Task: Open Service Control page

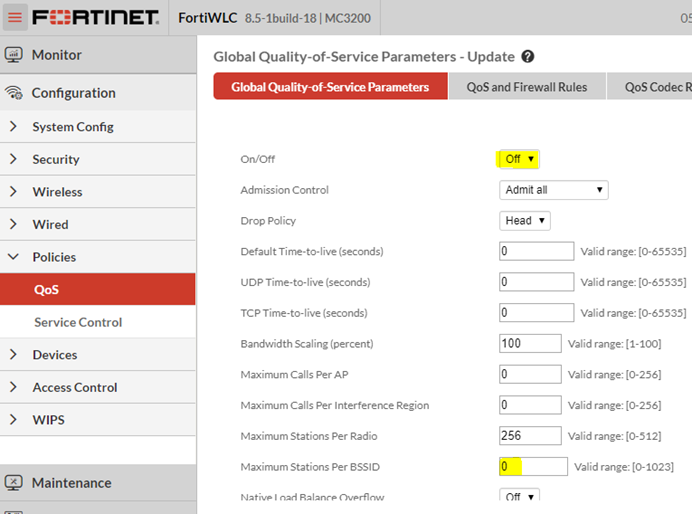Action: tap(78, 322)
